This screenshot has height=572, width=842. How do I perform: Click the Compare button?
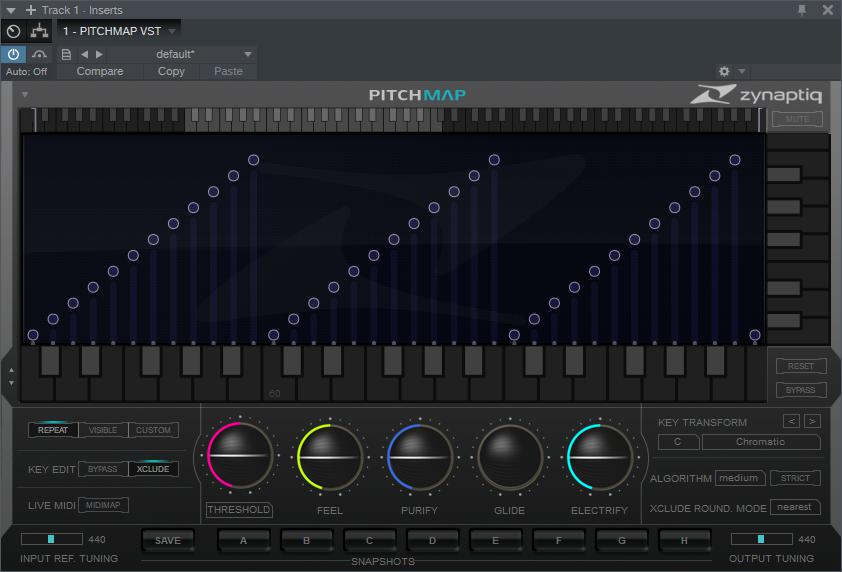[x=100, y=71]
